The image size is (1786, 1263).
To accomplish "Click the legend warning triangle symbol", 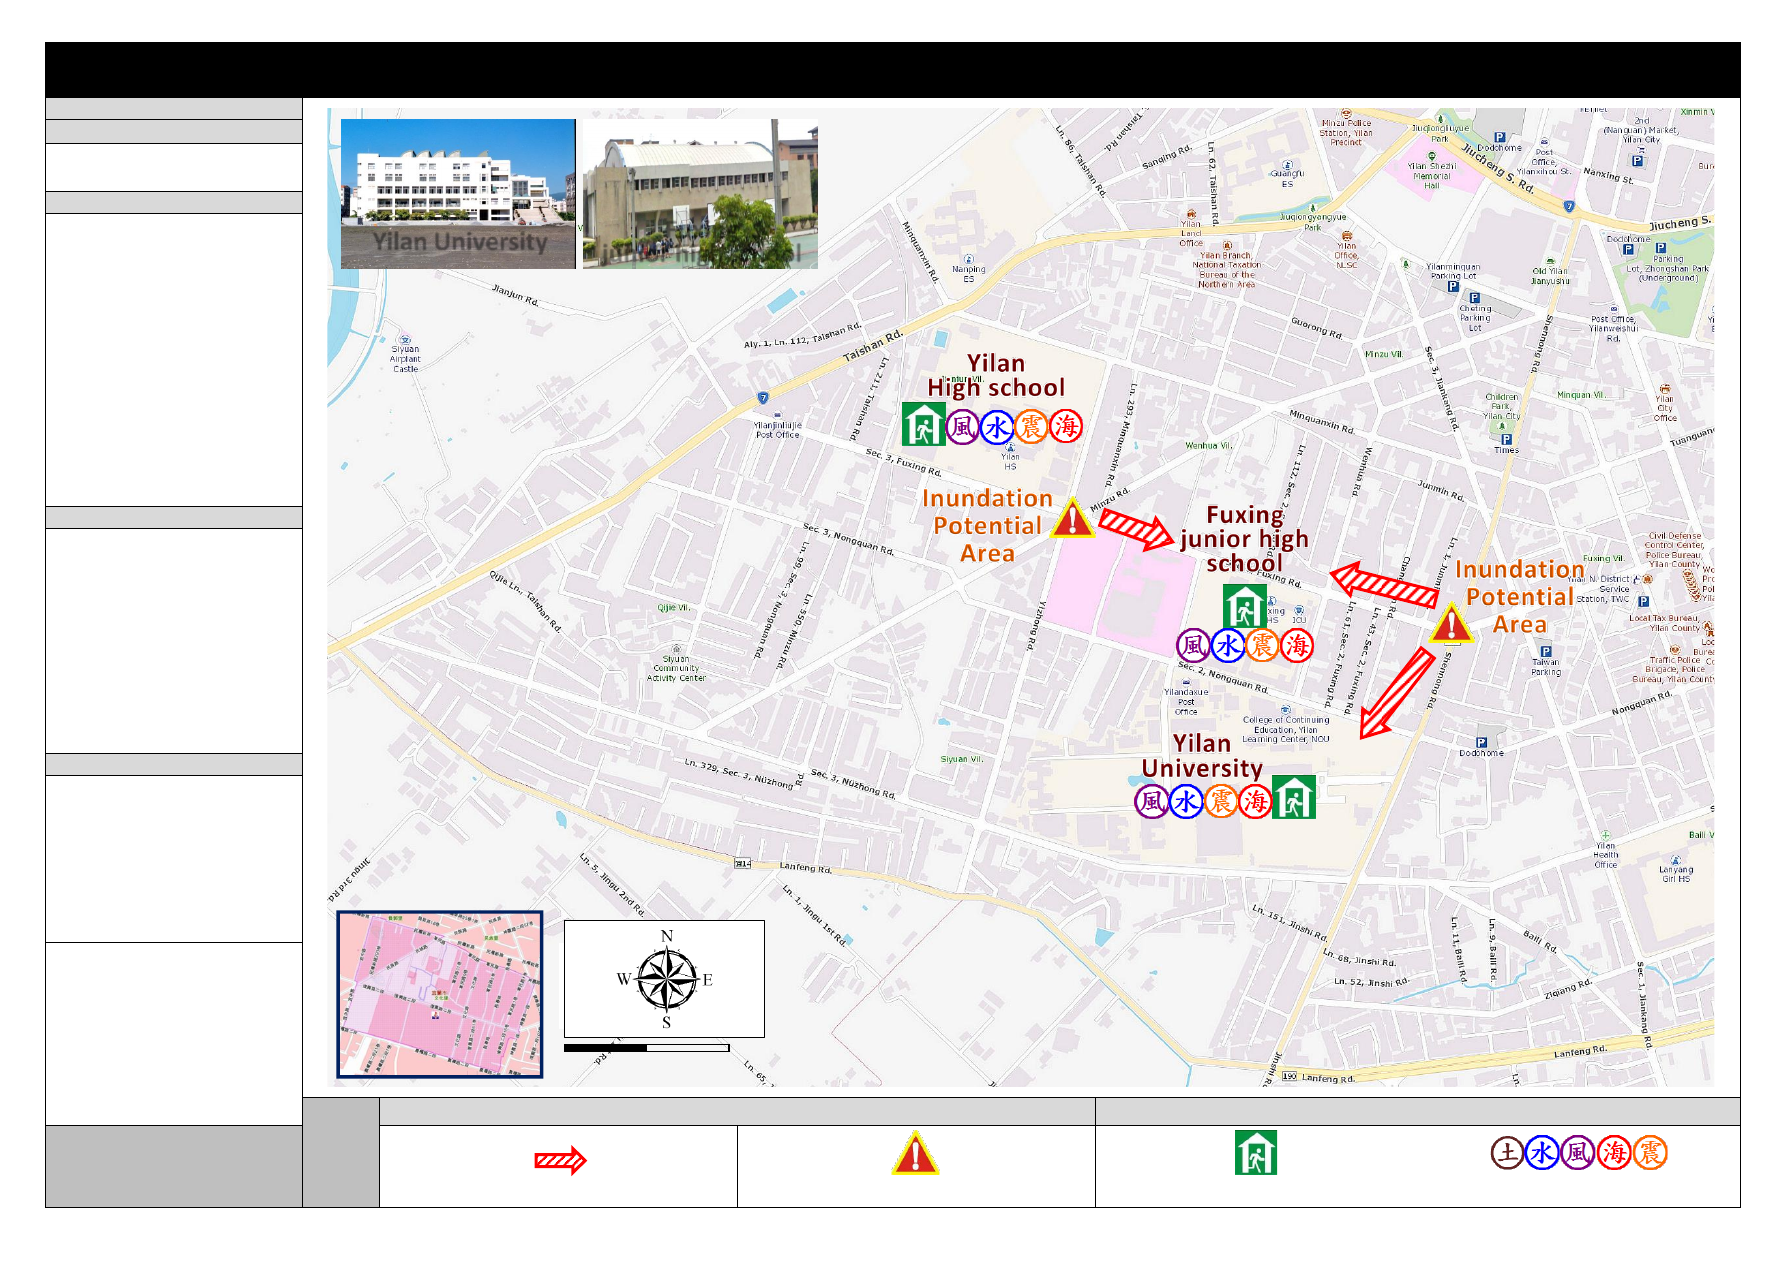I will point(915,1153).
